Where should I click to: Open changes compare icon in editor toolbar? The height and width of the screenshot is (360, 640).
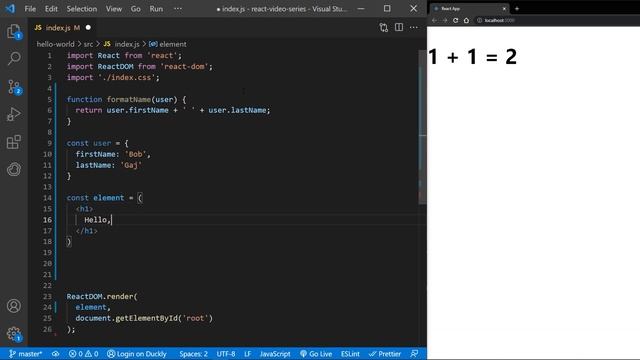384,27
